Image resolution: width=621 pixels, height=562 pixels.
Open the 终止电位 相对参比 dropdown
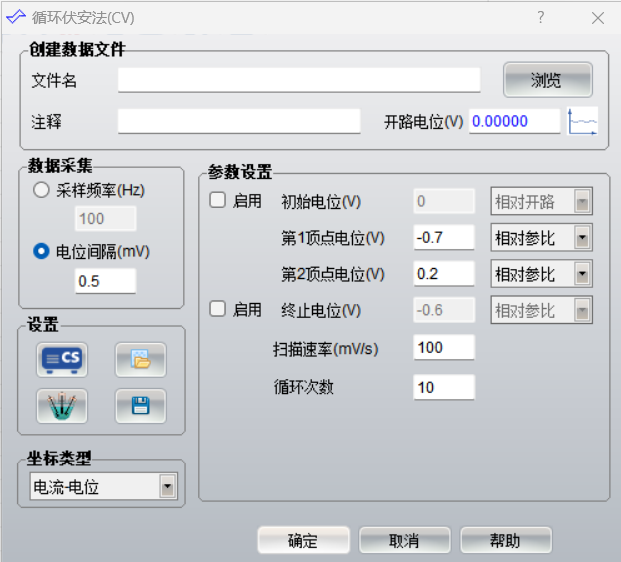[541, 310]
